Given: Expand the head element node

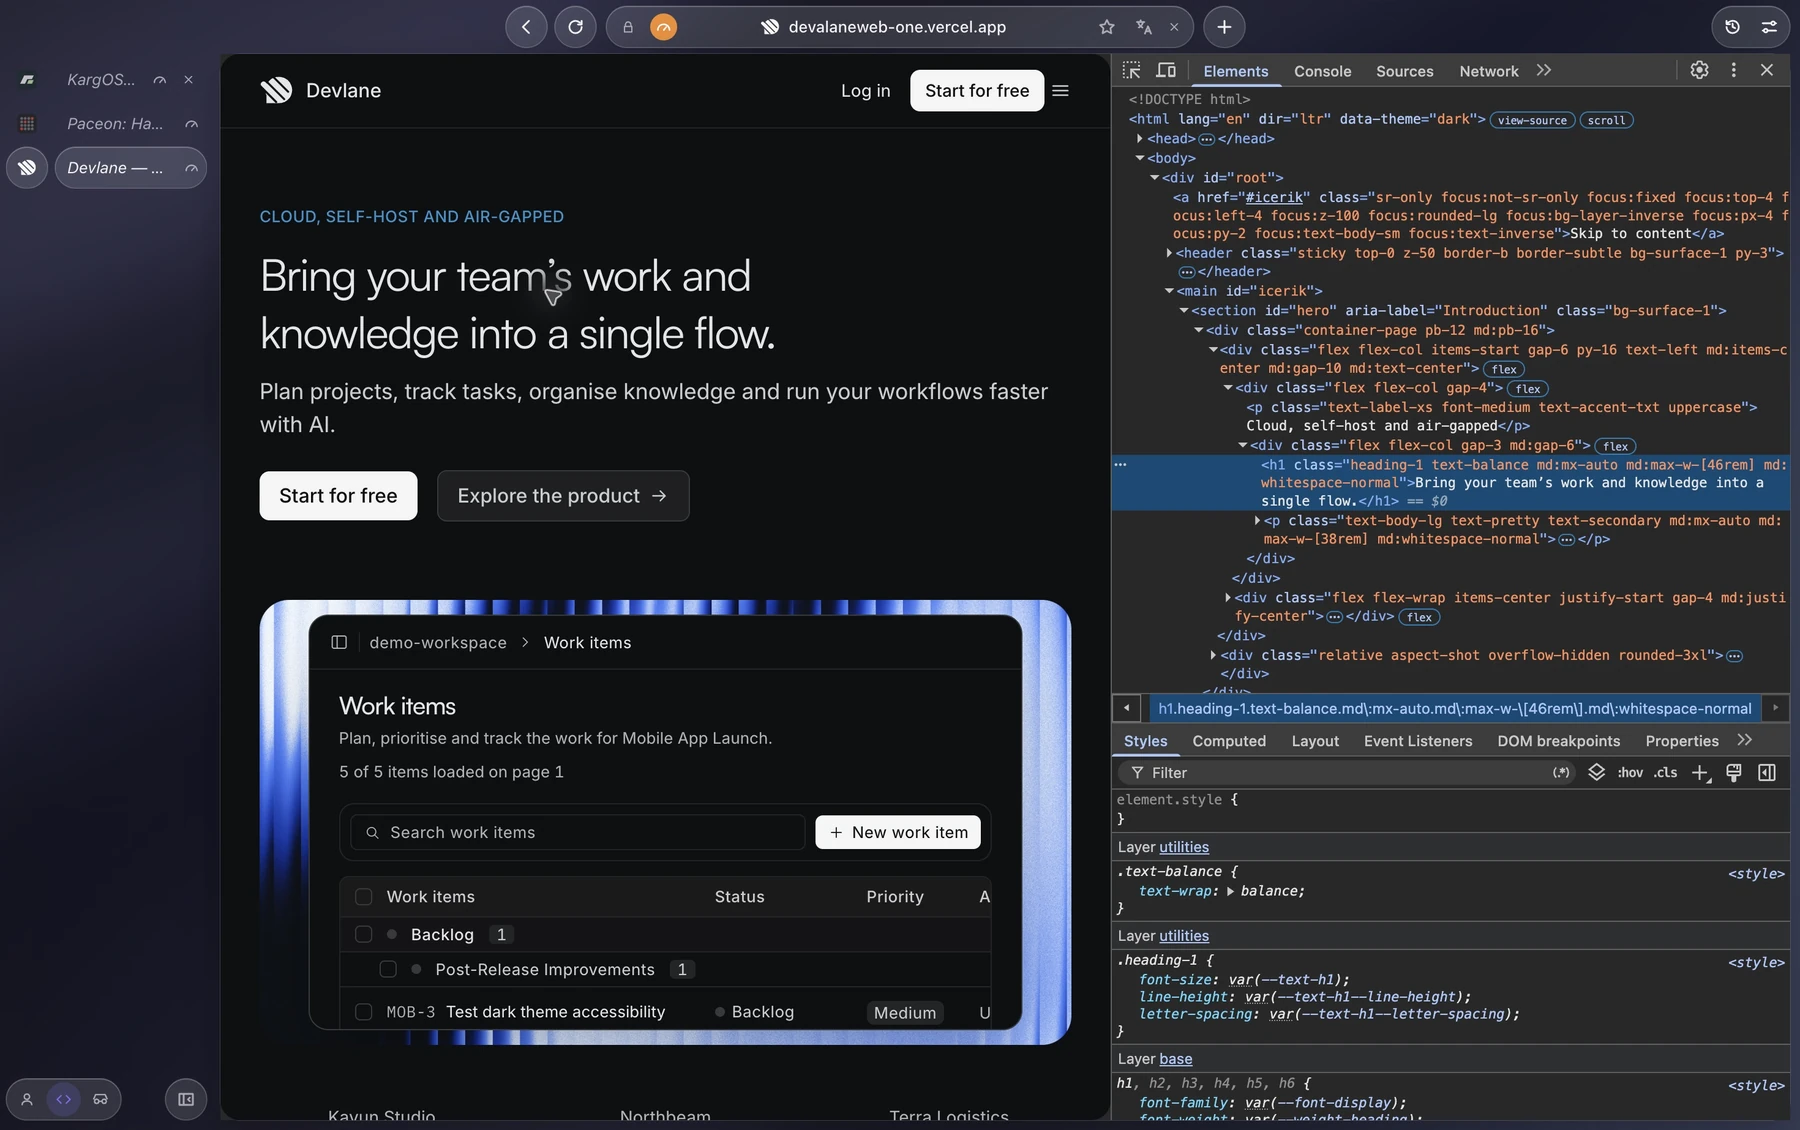Looking at the screenshot, I should (1140, 139).
